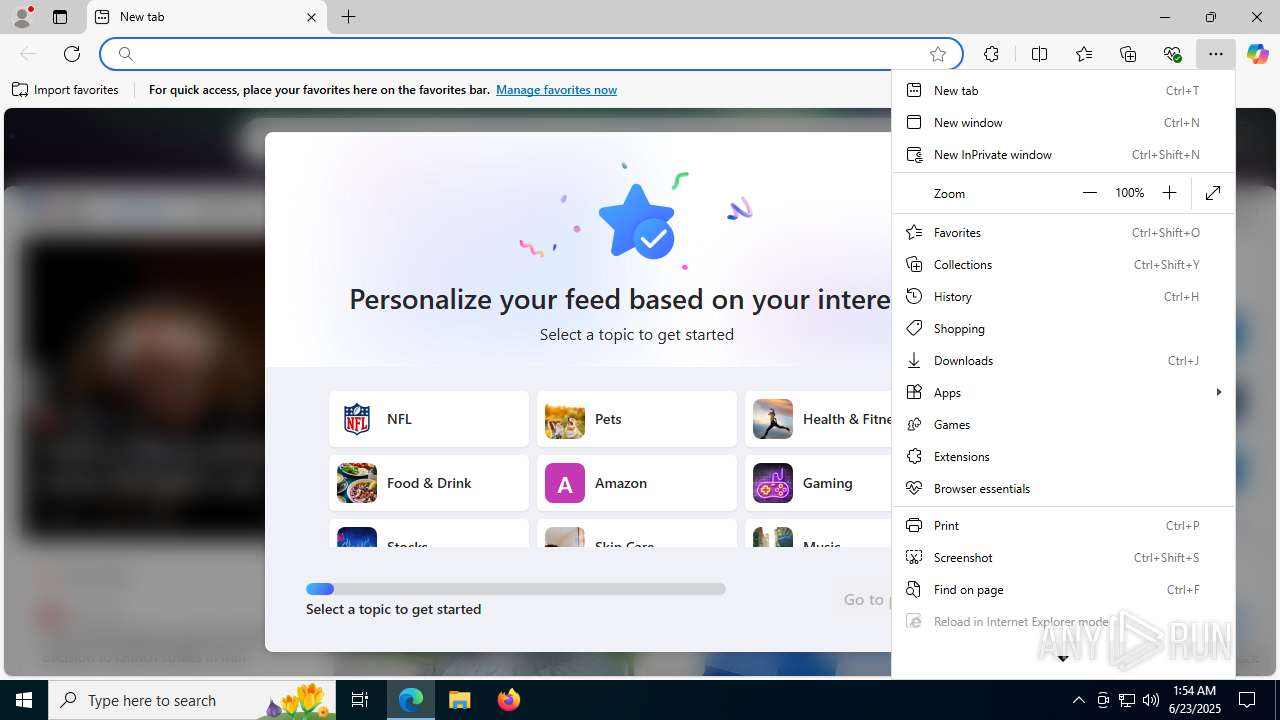Select Print in the menu
1280x720 pixels.
point(1063,525)
